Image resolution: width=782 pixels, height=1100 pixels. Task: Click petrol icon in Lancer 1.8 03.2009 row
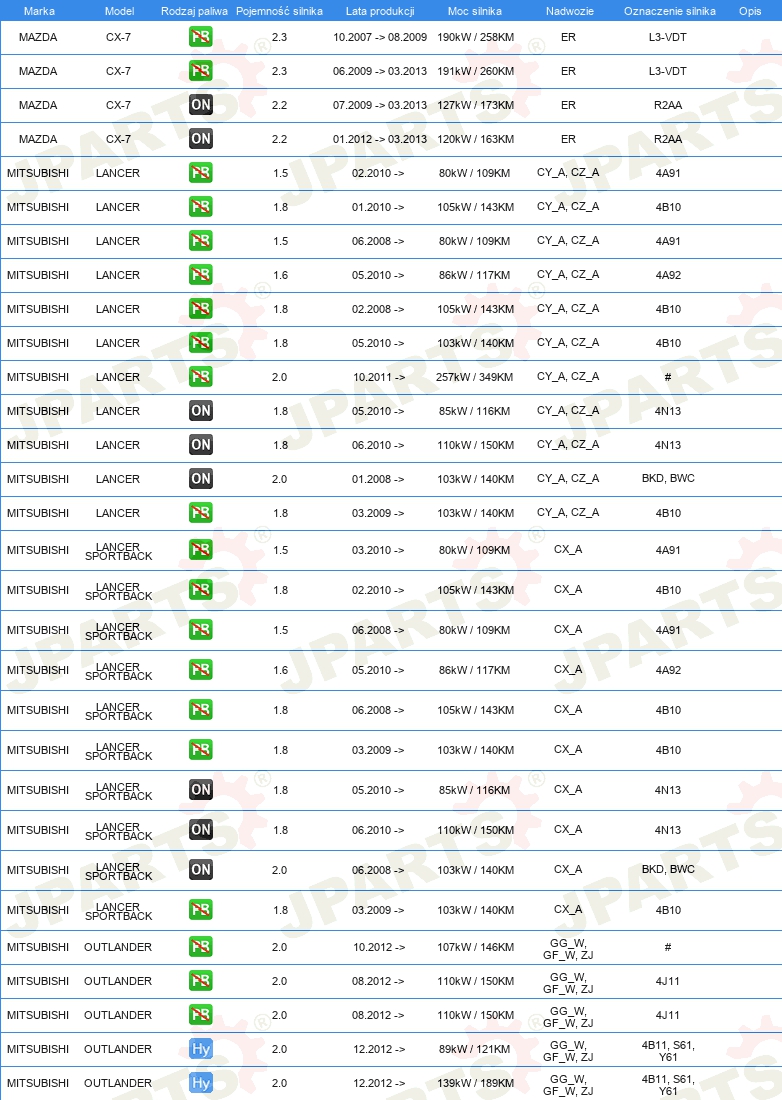coord(201,513)
